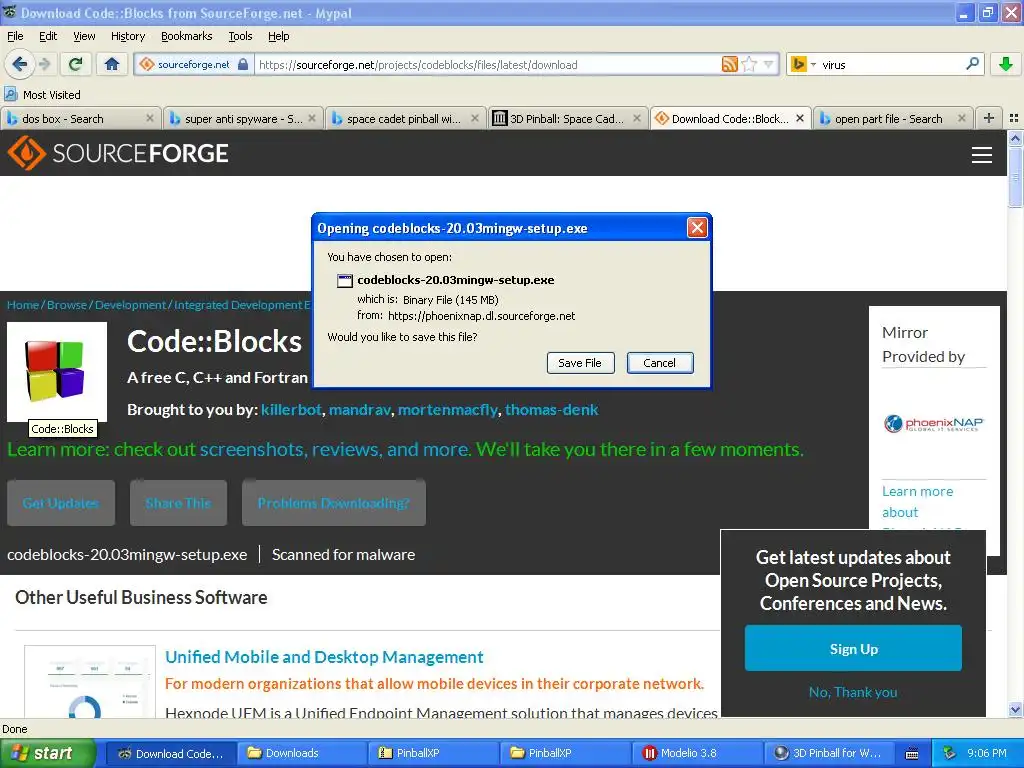The height and width of the screenshot is (768, 1024).
Task: Click the Browse breadcrumb link
Action: 67,305
